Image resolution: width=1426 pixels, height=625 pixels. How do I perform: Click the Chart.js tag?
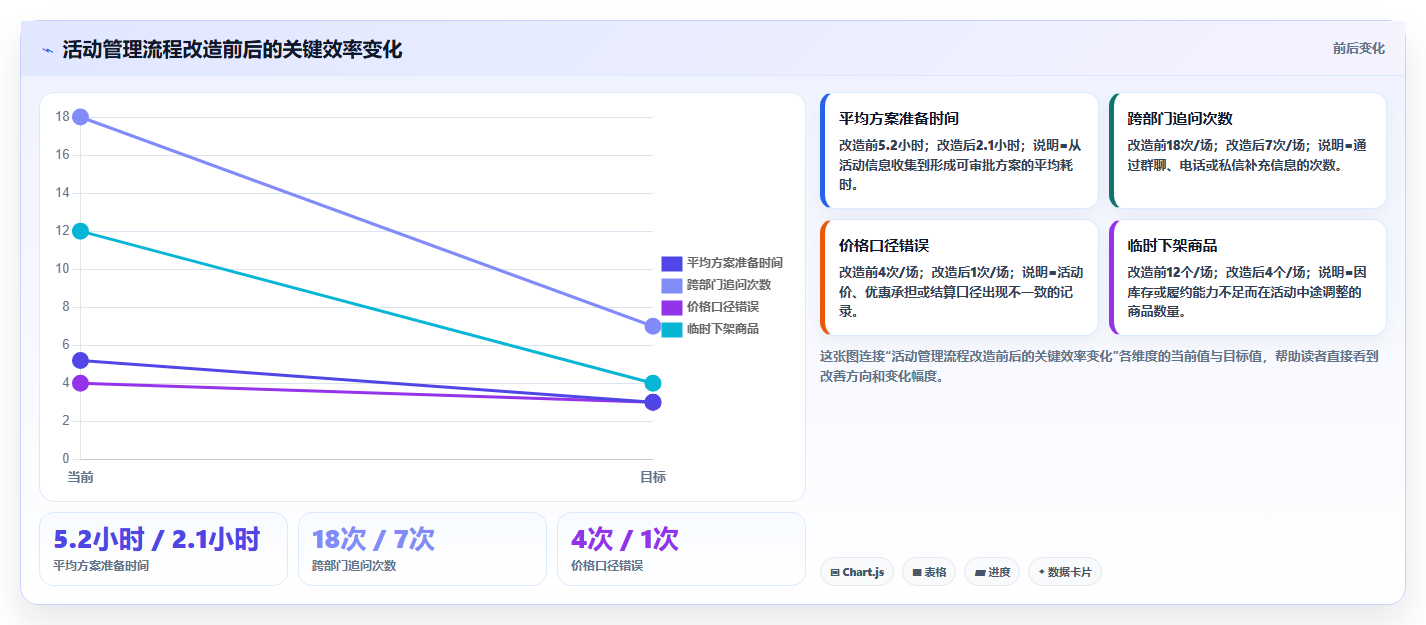[x=857, y=572]
